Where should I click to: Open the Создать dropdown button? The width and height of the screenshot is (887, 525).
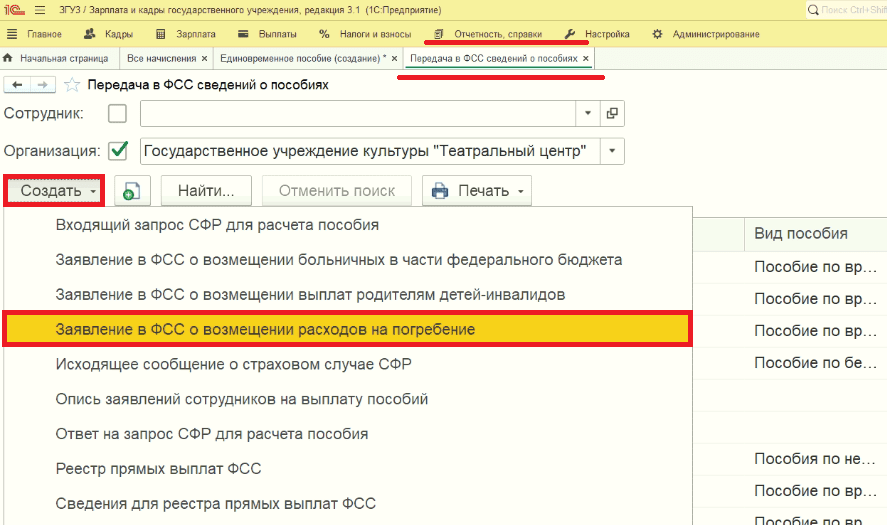pos(54,191)
